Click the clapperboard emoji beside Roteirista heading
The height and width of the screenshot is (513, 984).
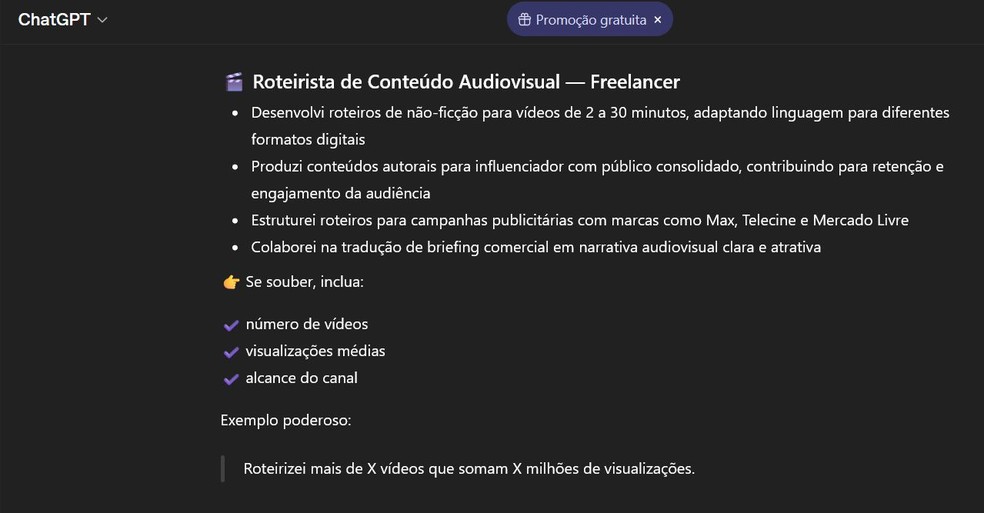[234, 82]
